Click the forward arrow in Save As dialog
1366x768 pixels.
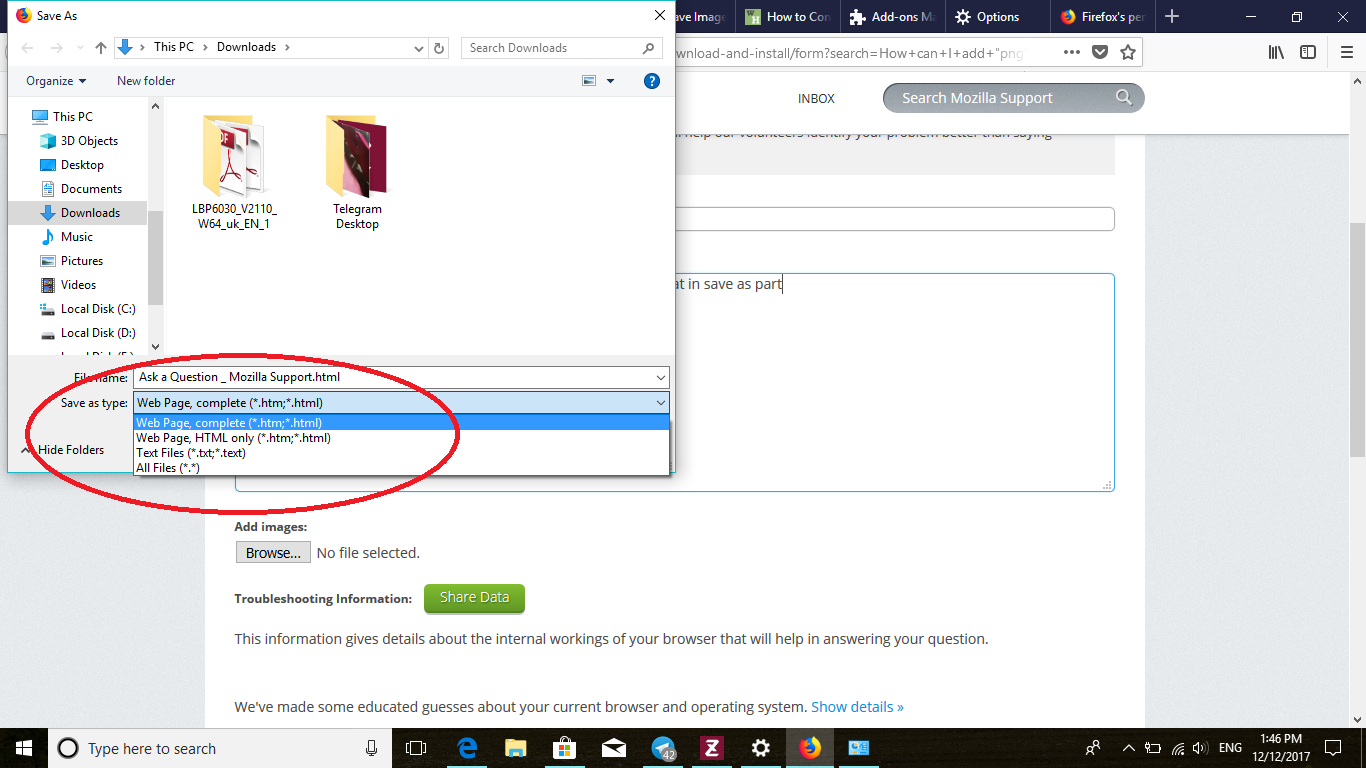tap(57, 47)
